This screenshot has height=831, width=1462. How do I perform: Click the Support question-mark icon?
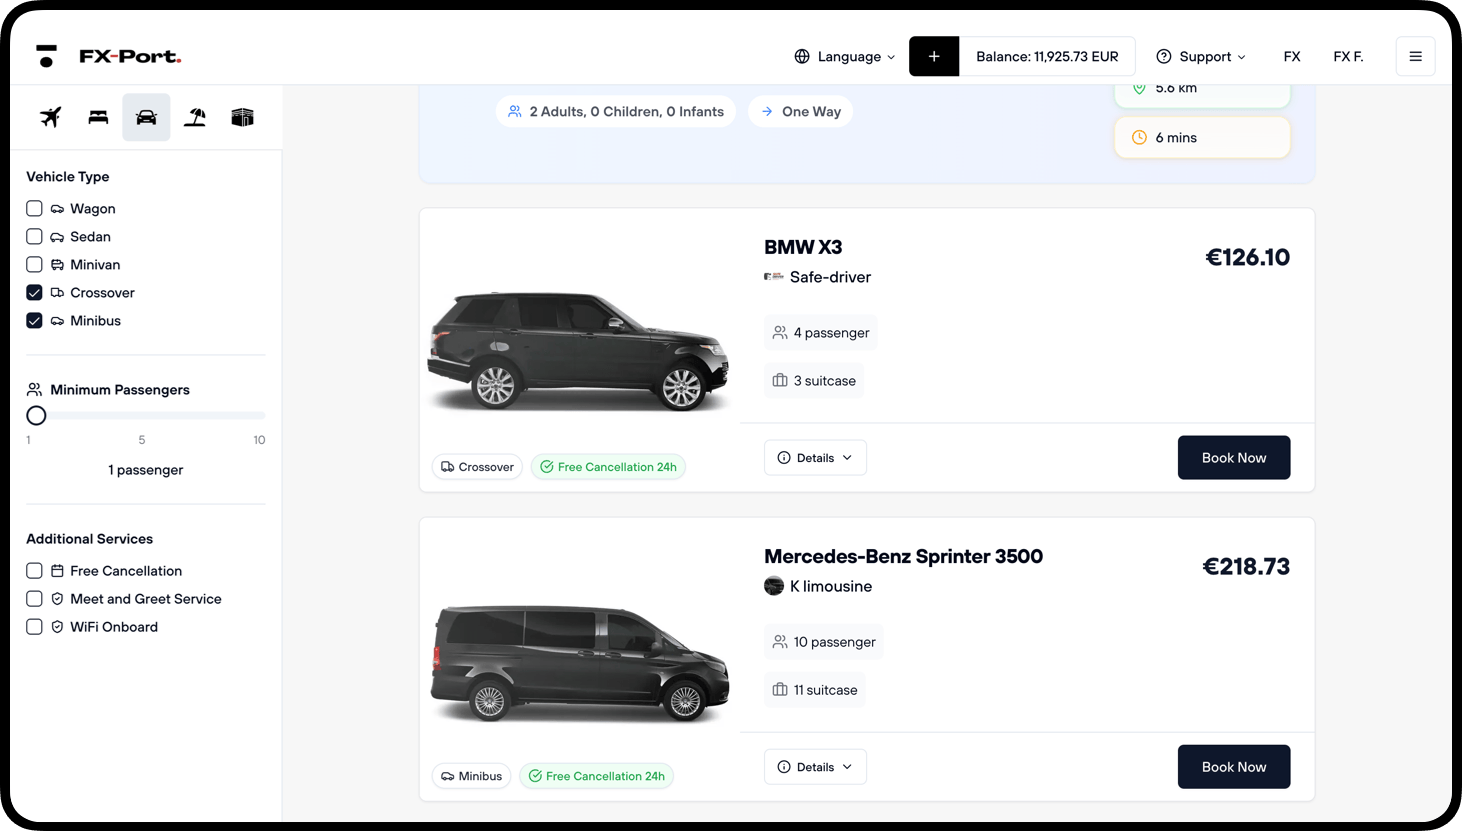pos(1164,56)
